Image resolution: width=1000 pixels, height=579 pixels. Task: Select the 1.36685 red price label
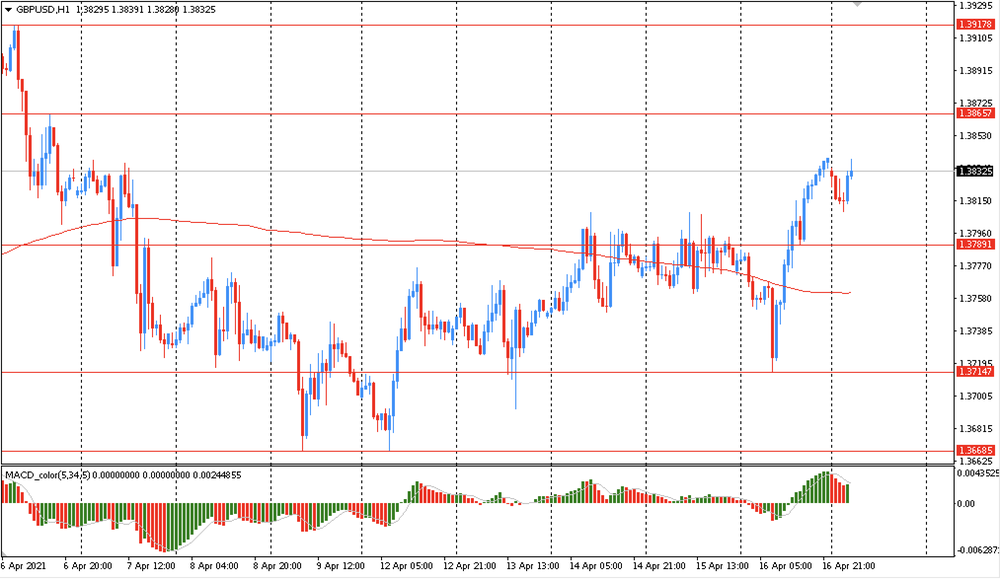[974, 450]
